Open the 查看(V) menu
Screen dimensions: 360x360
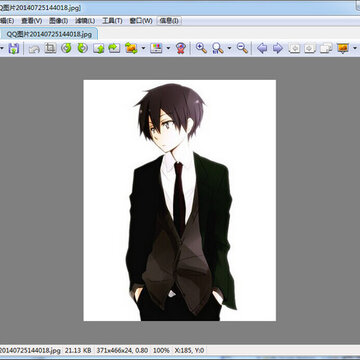tap(32, 21)
